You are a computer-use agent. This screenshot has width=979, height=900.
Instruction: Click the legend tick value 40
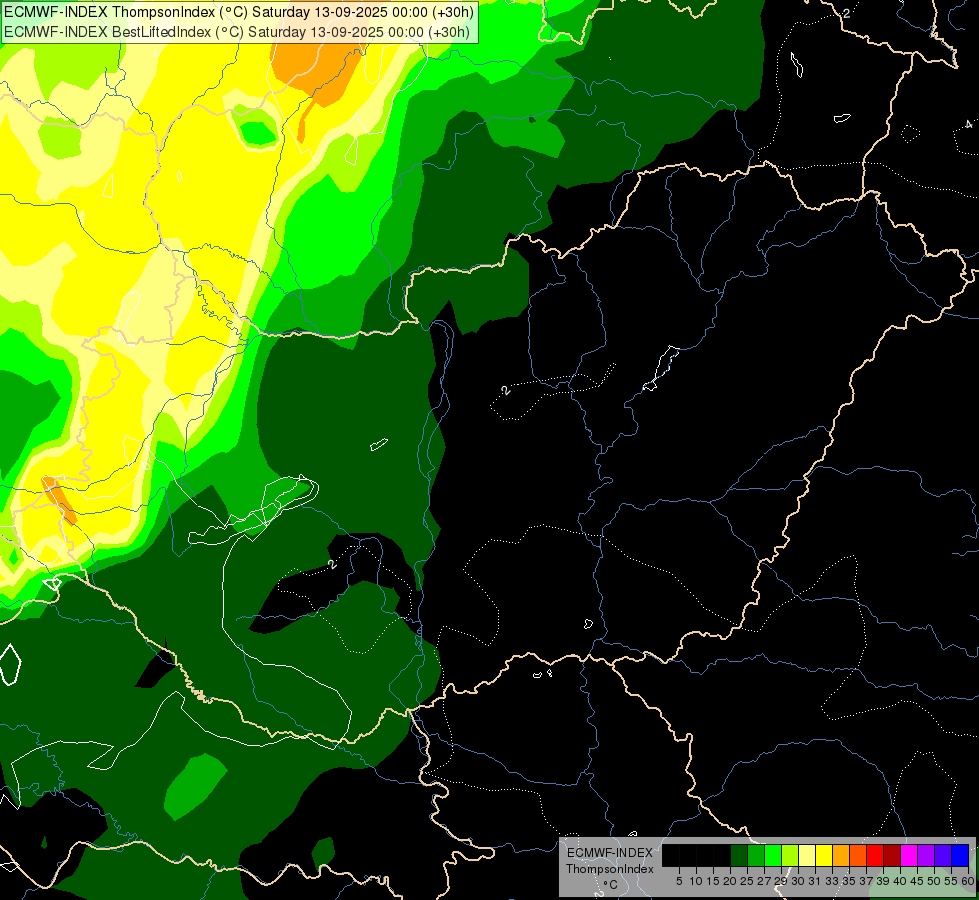(900, 881)
